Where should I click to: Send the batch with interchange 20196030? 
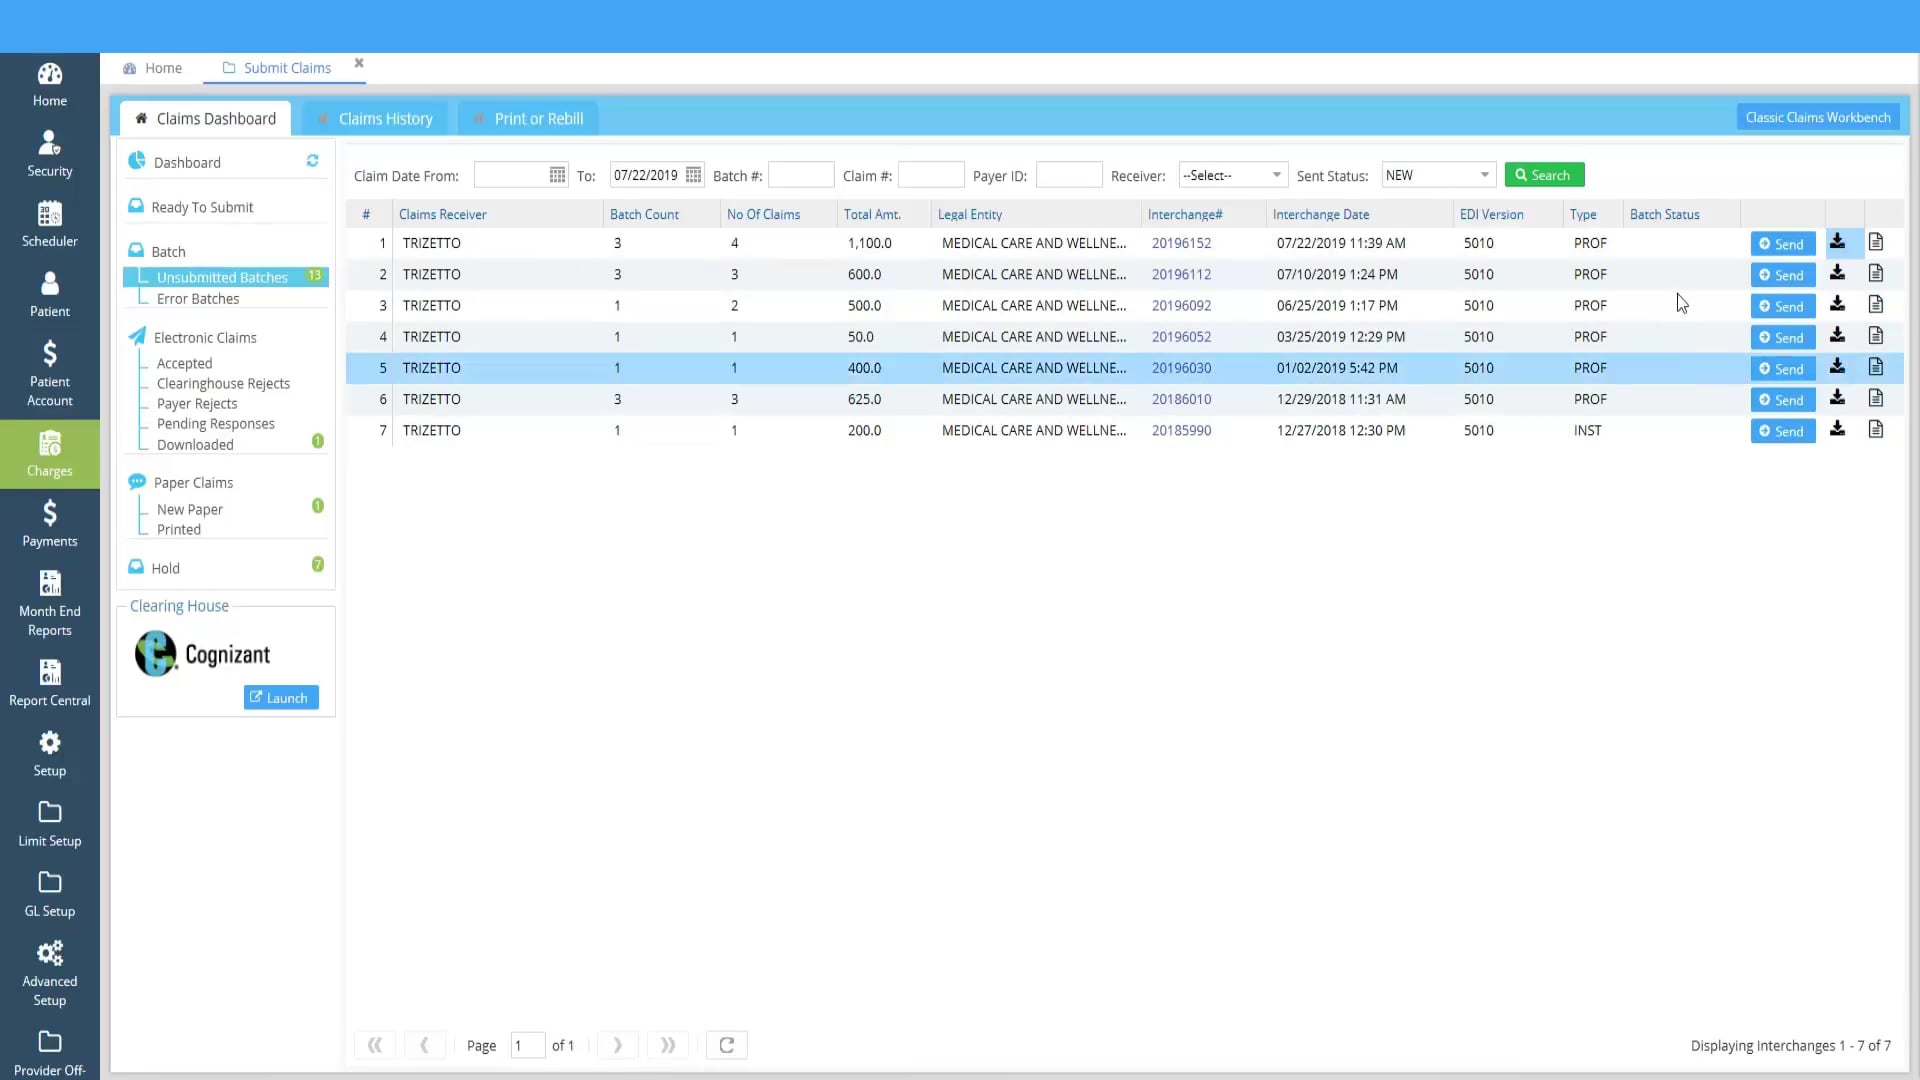tap(1782, 368)
